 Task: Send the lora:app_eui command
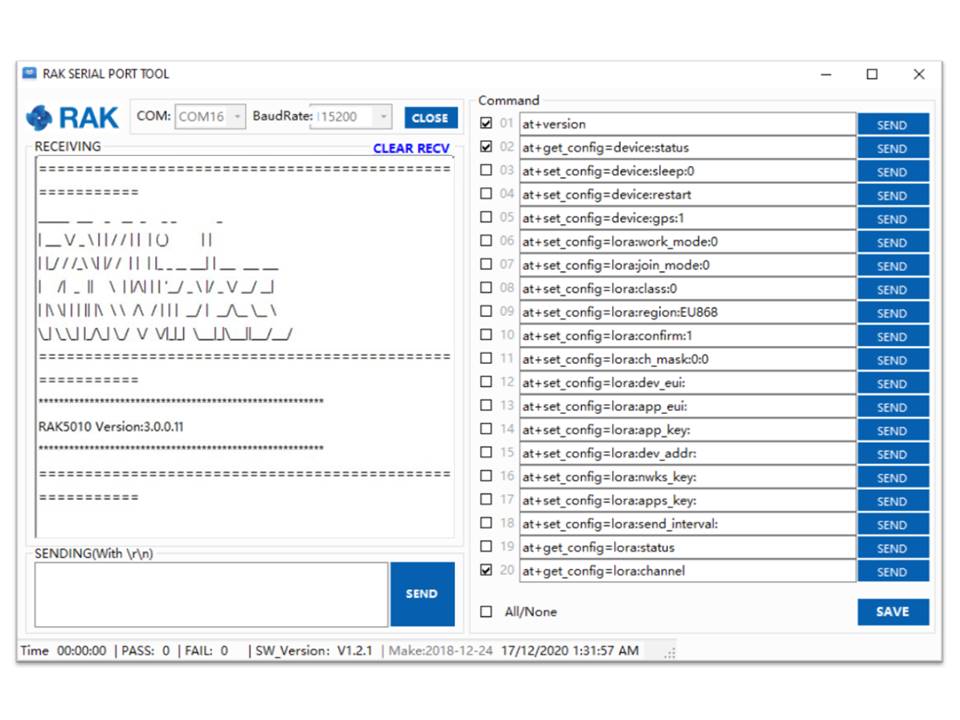[893, 407]
